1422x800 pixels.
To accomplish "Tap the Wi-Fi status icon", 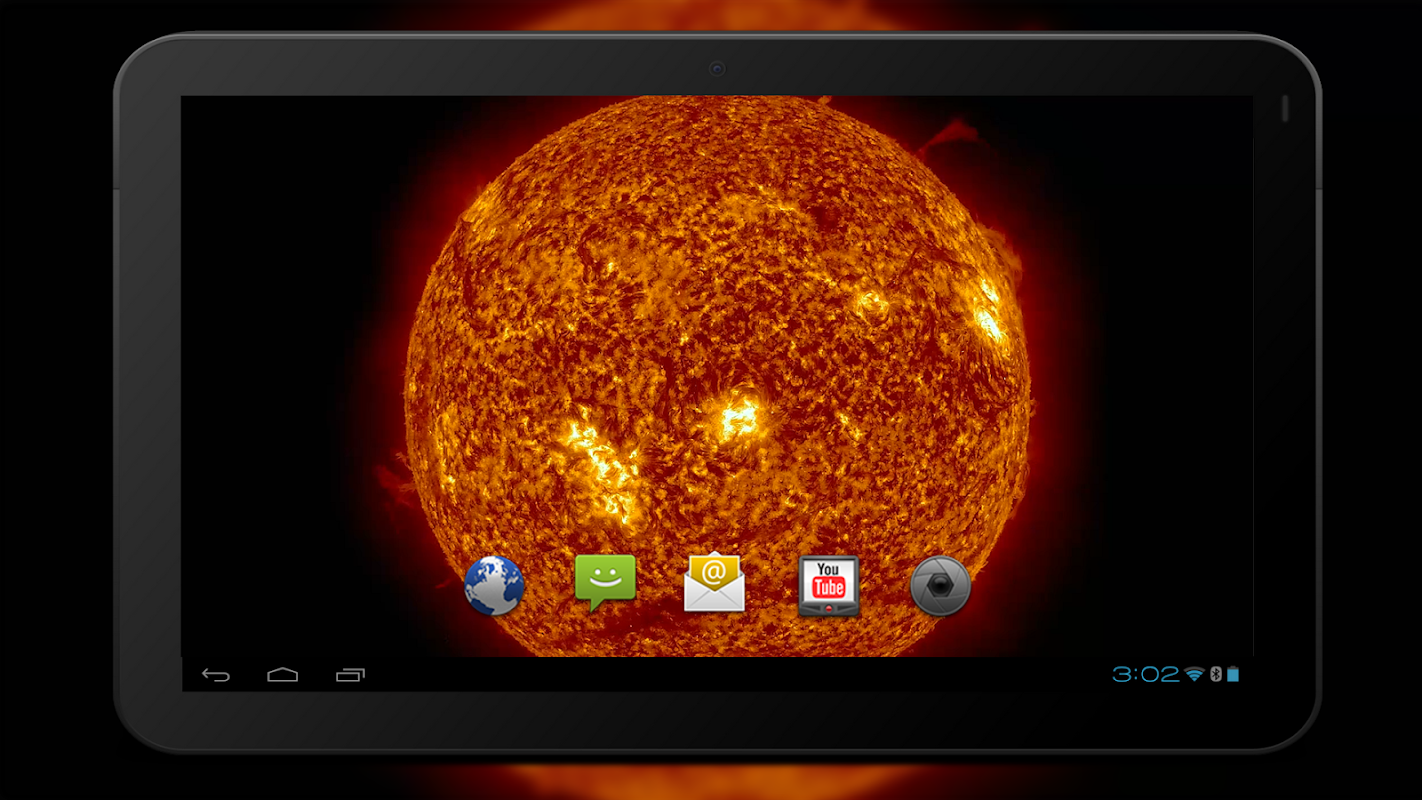I will 1194,675.
